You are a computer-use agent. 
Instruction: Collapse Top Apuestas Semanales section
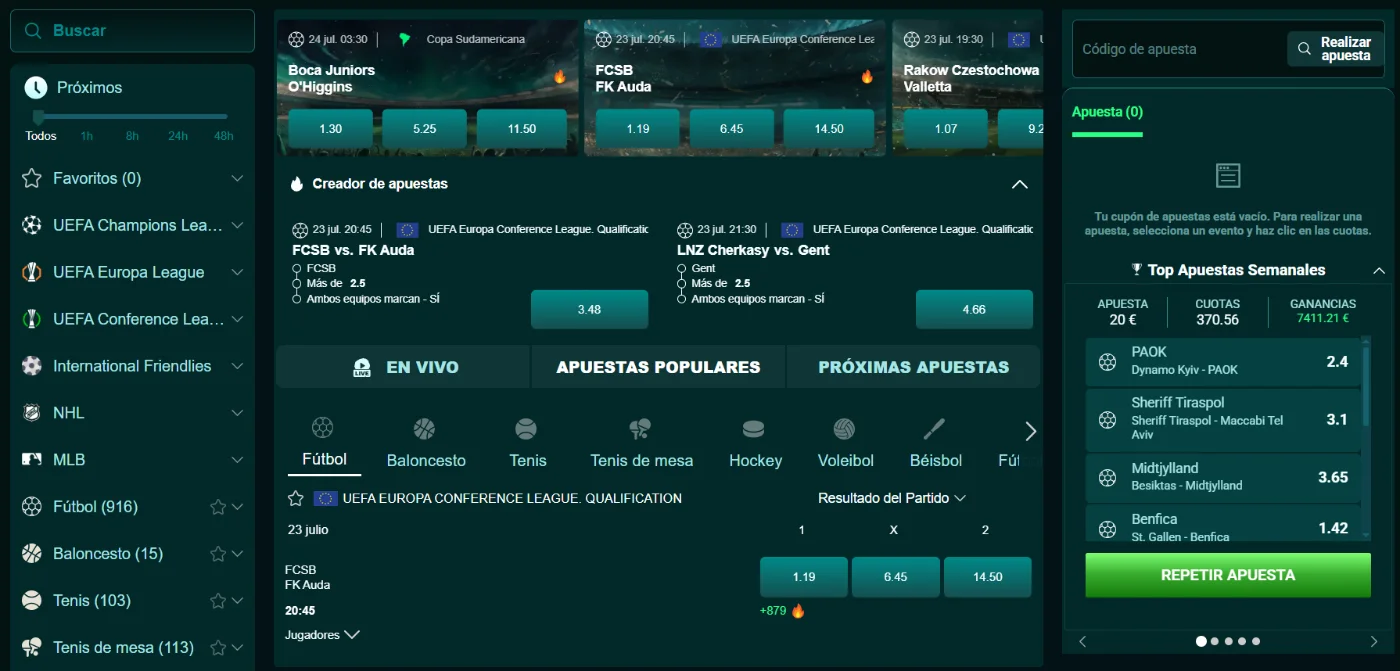tap(1379, 270)
